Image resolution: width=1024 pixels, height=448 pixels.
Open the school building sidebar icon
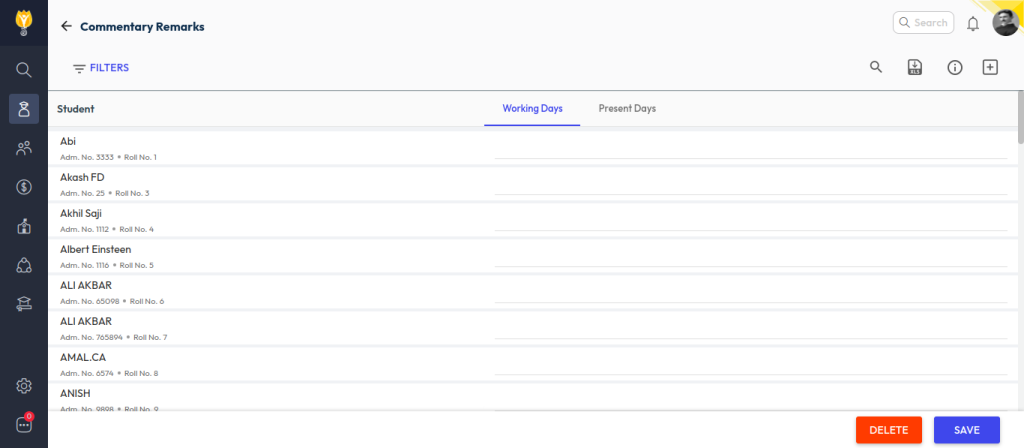coord(24,227)
